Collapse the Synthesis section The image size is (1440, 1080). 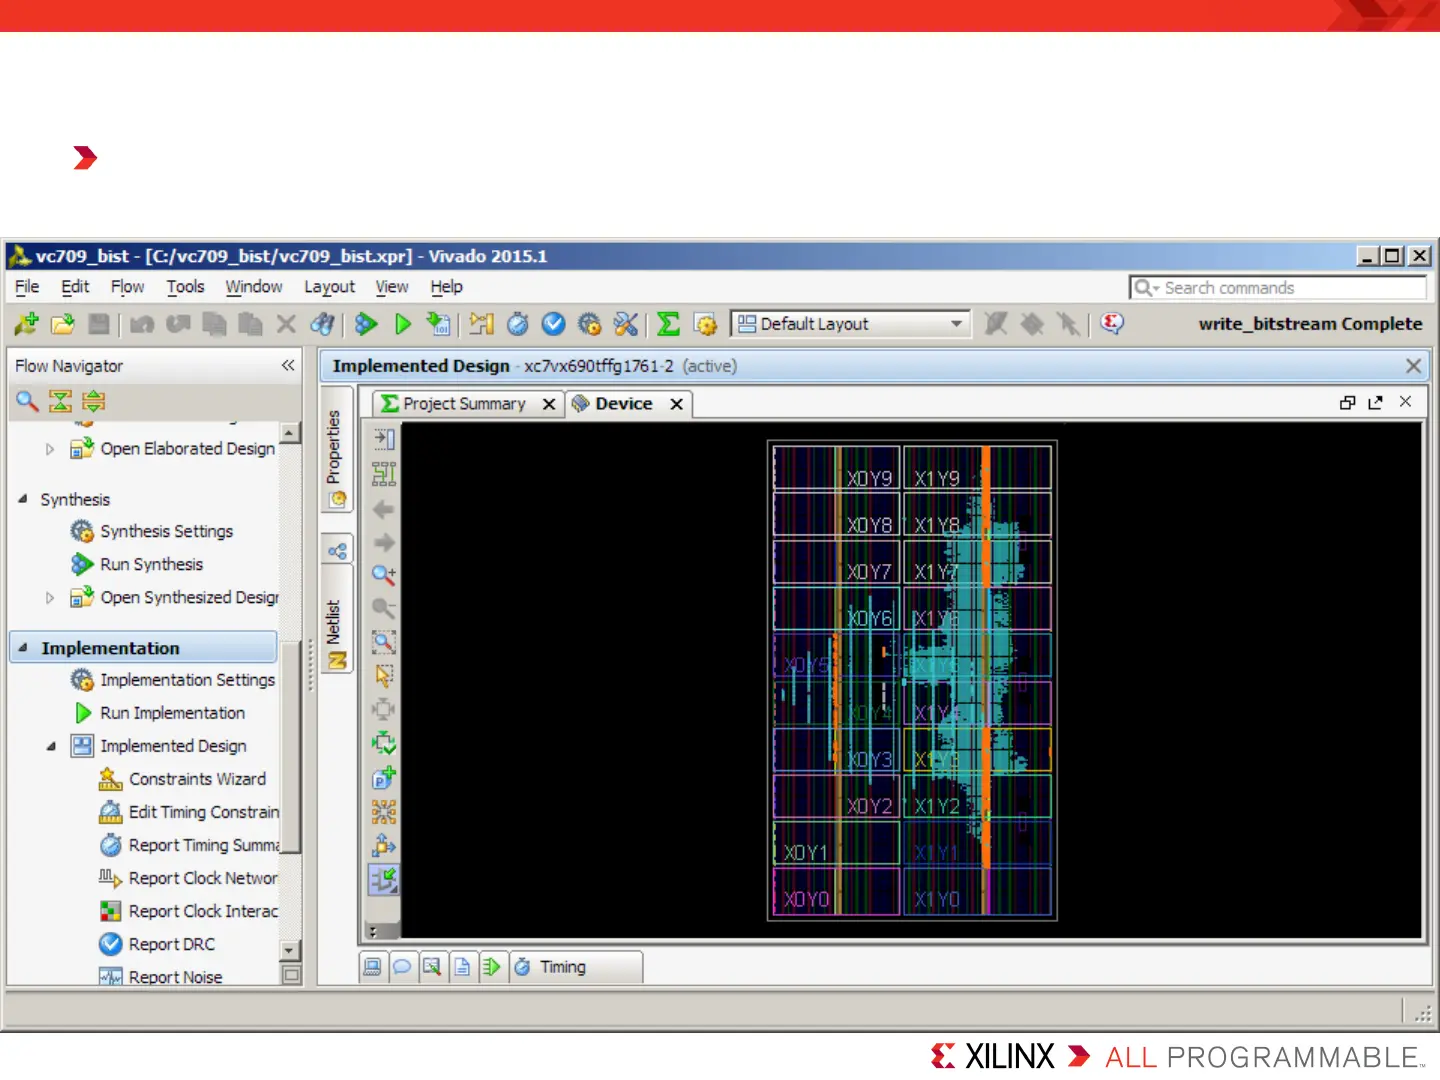pos(22,499)
